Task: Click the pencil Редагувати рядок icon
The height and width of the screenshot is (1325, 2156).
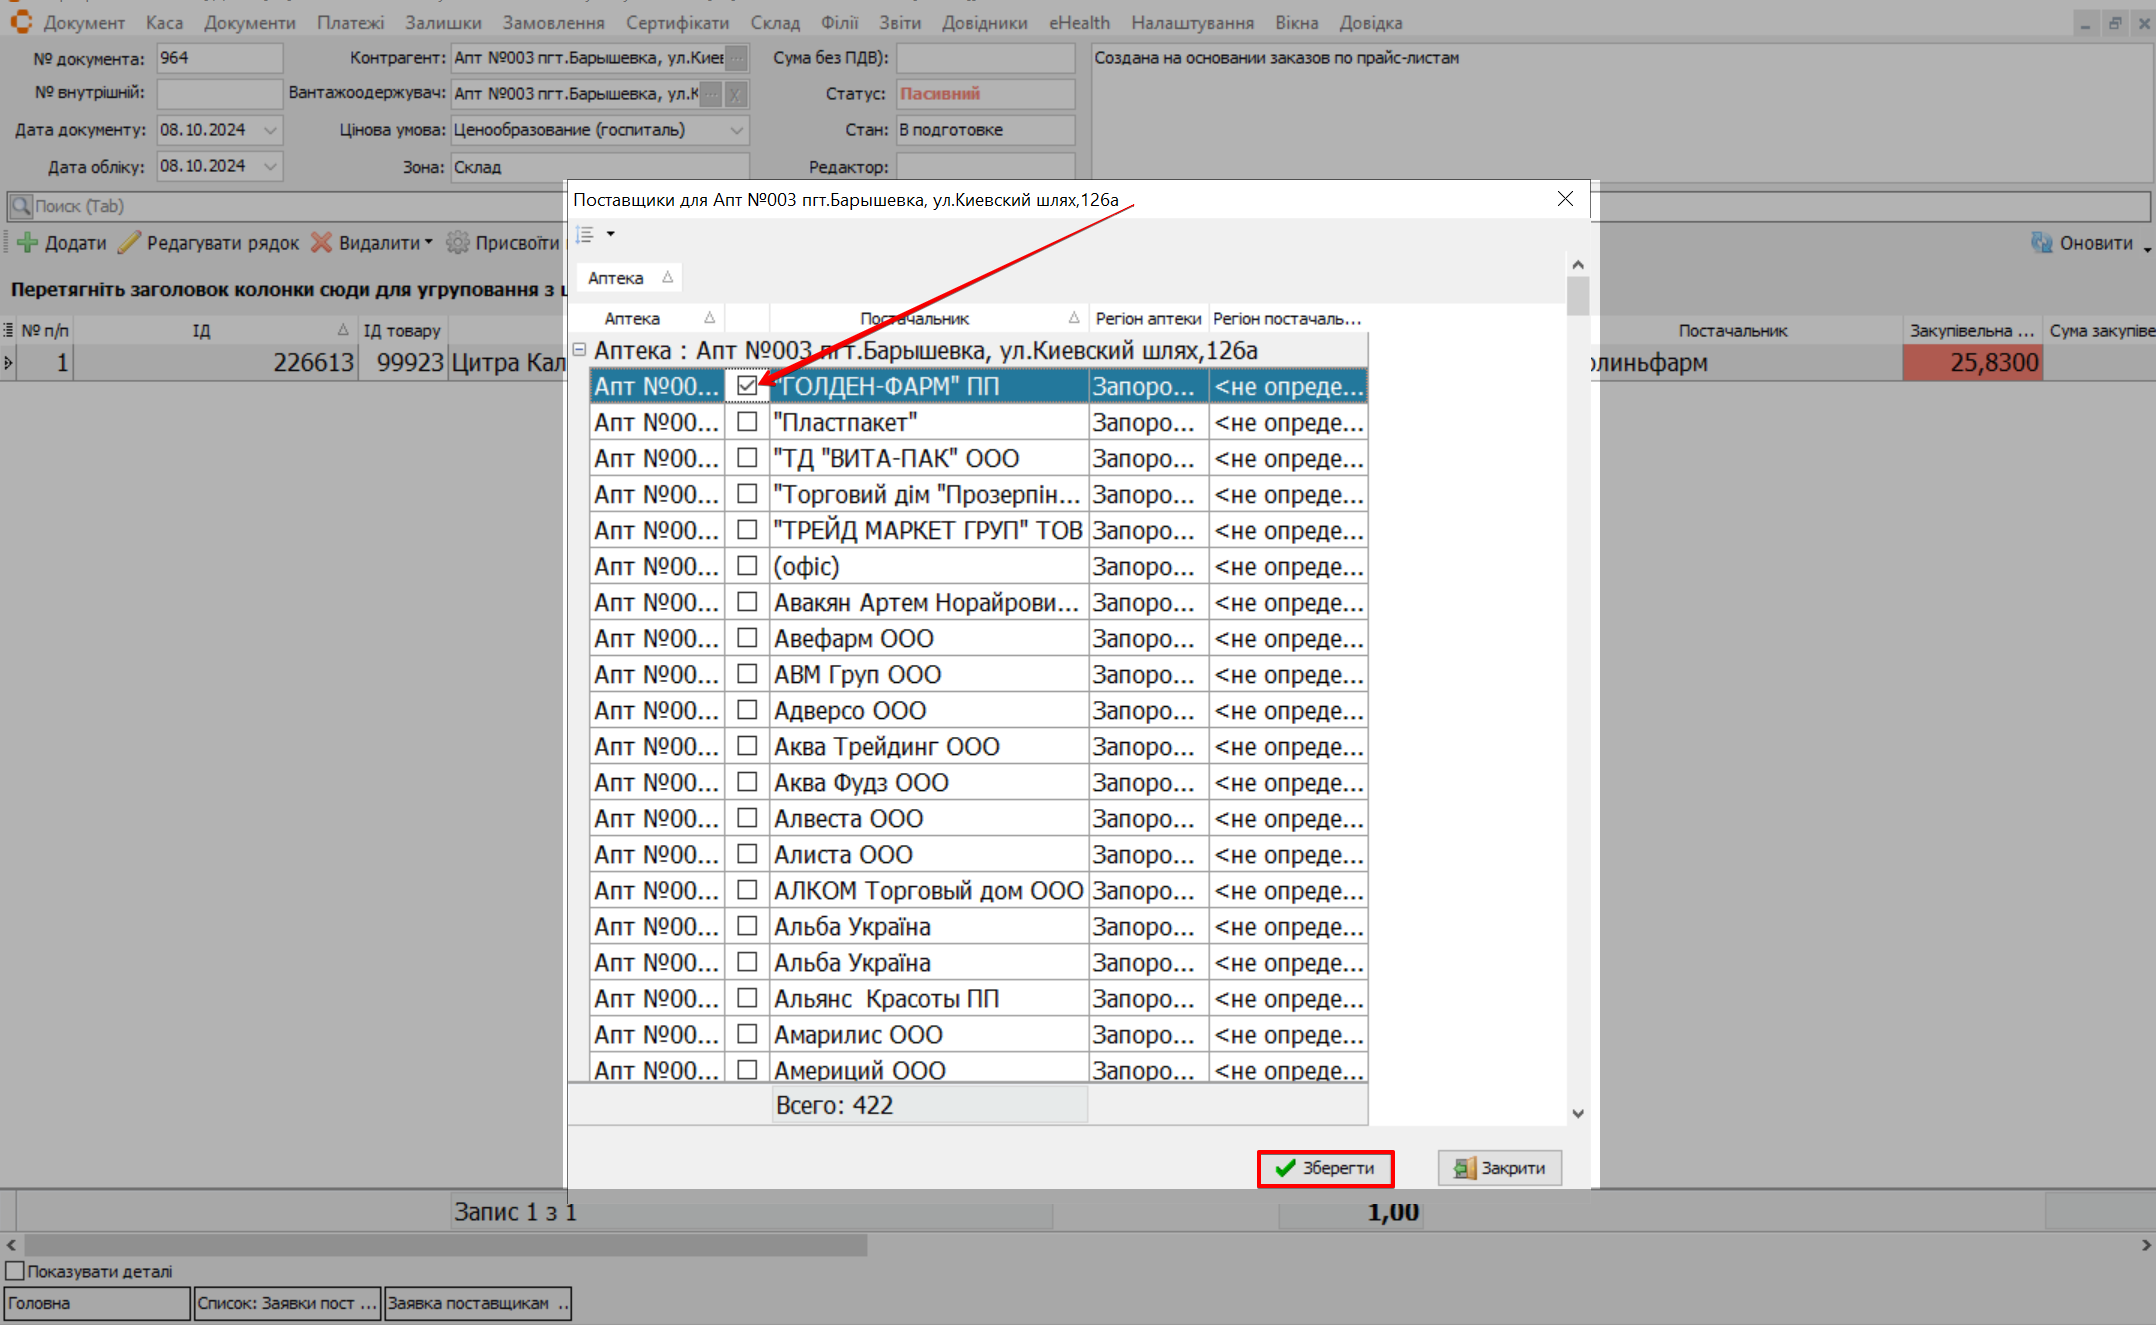Action: tap(129, 243)
